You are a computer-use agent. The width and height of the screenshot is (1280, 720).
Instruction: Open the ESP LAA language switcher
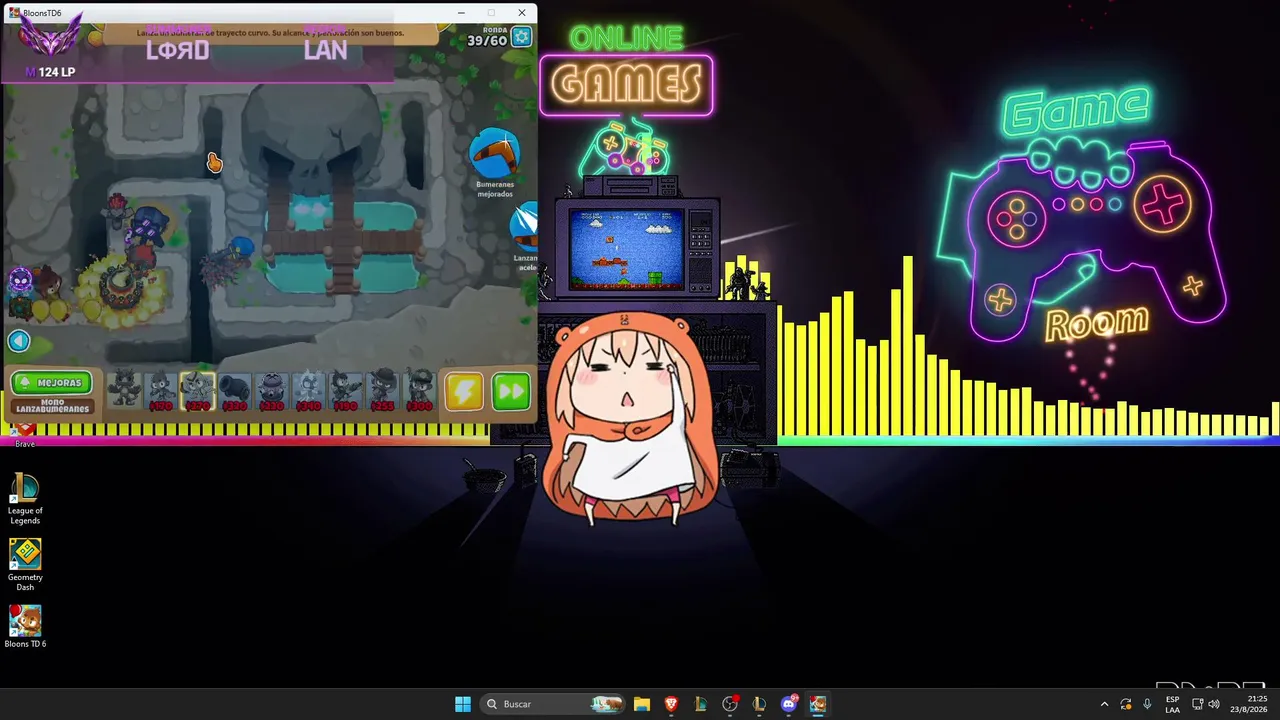click(1172, 704)
